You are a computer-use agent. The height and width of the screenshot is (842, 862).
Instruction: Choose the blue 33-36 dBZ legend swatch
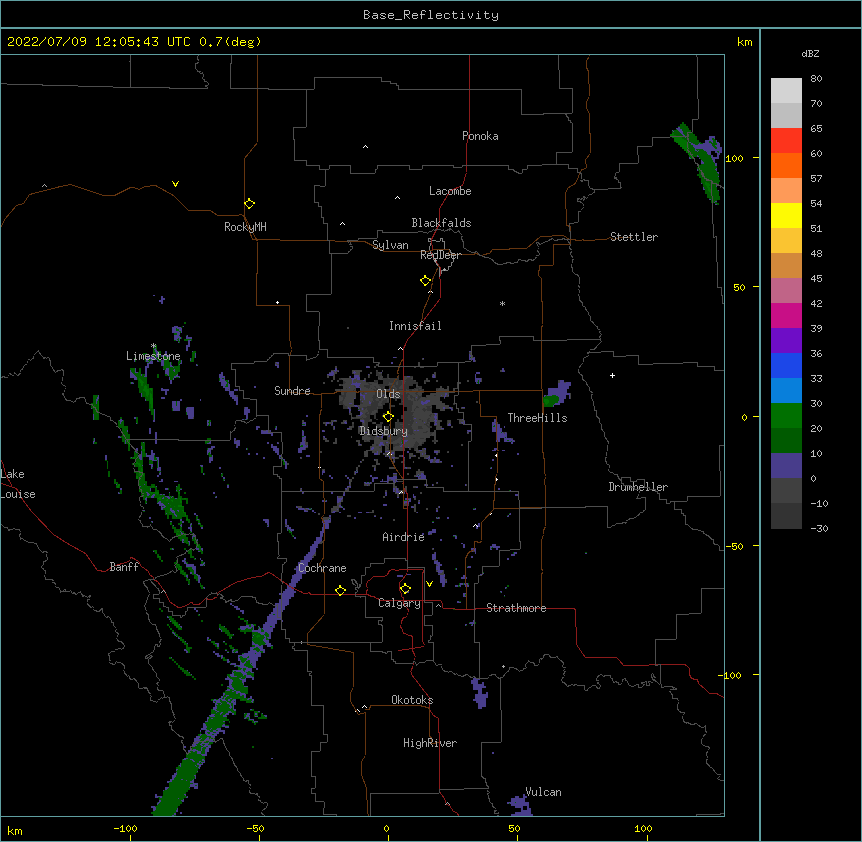[786, 365]
